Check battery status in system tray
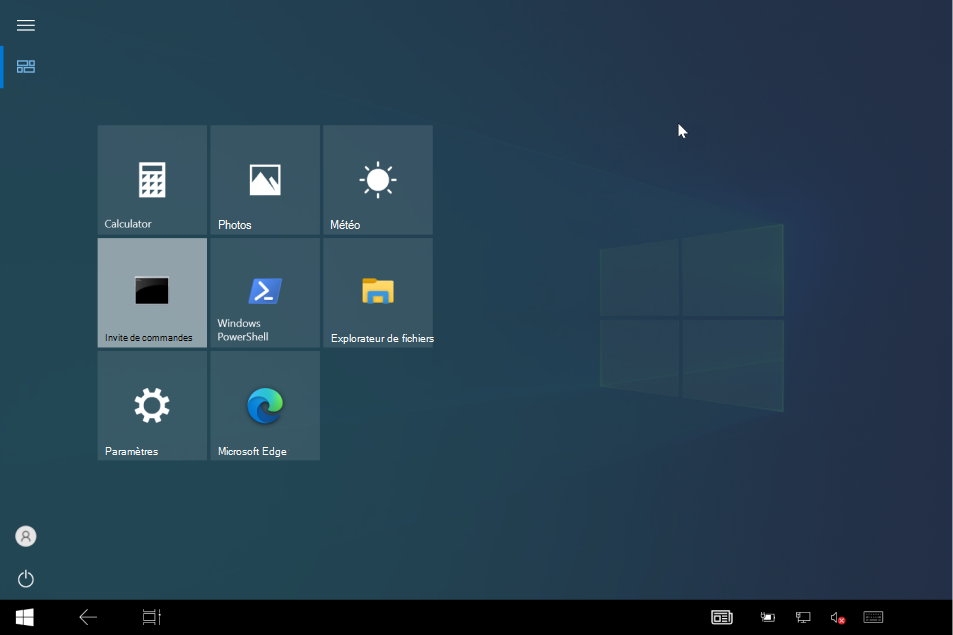Image resolution: width=953 pixels, height=635 pixels. click(767, 617)
